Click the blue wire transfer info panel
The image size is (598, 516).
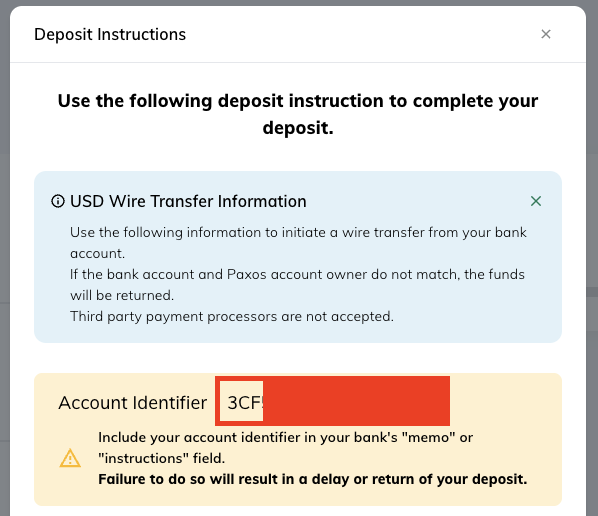298,257
